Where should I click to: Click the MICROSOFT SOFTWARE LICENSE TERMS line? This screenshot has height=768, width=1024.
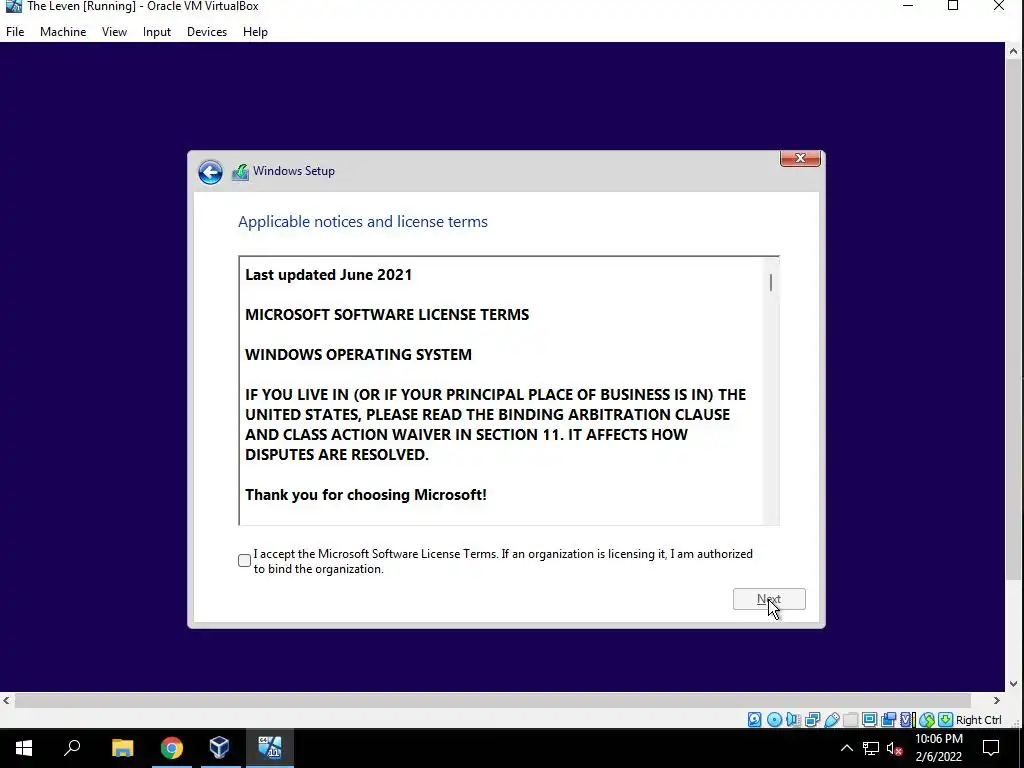tap(387, 315)
